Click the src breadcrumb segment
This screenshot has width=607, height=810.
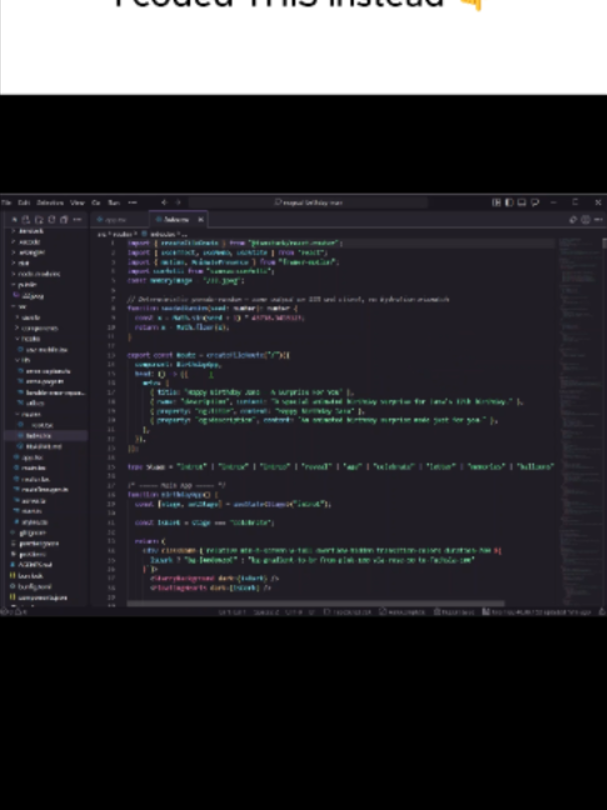(101, 234)
